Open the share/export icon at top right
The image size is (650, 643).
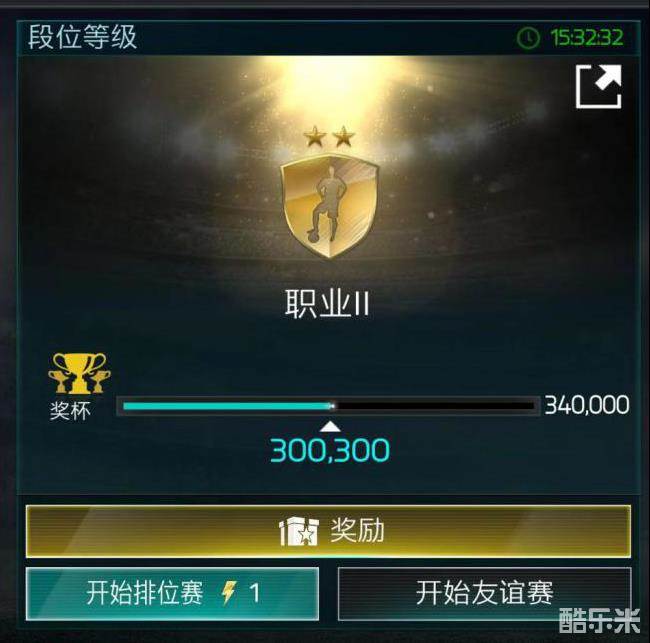tap(599, 87)
